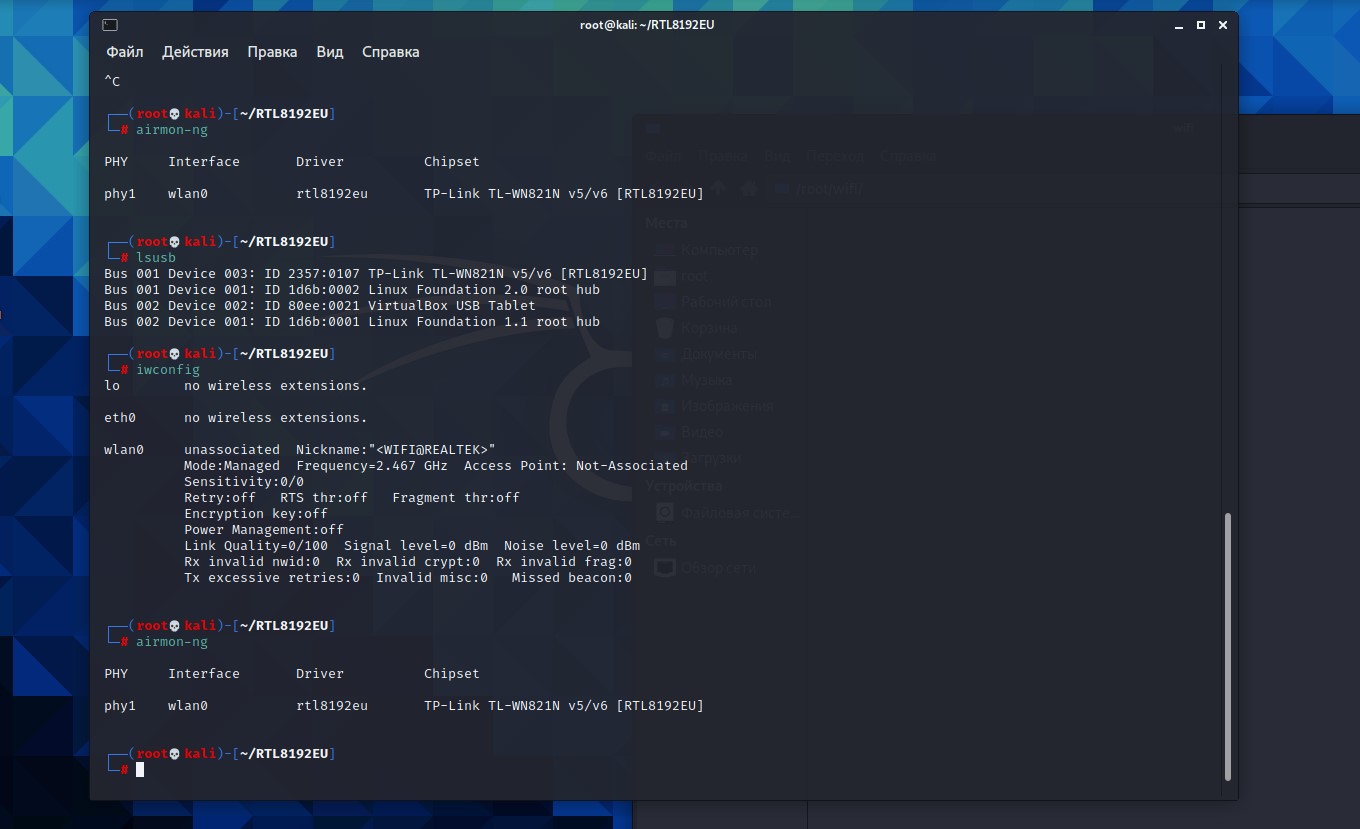Click the "ID 2357:0107" lsusb line
The height and width of the screenshot is (829, 1360).
(376, 274)
